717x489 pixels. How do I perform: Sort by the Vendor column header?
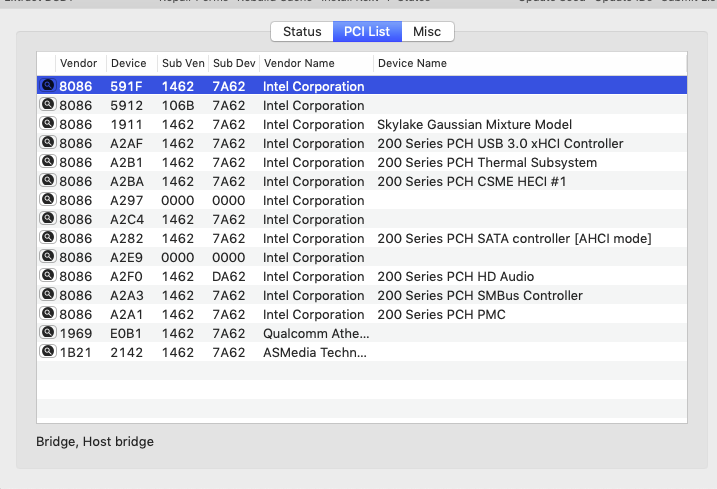click(x=79, y=63)
